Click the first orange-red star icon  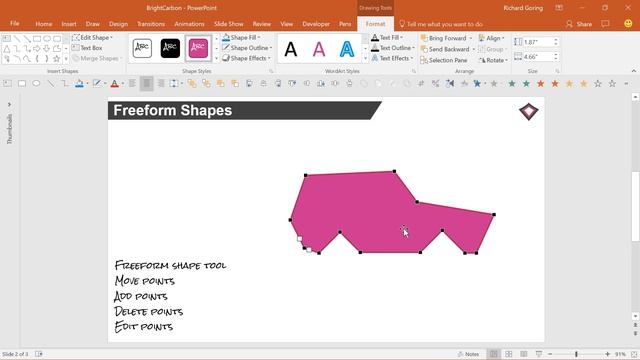[x=540, y=84]
